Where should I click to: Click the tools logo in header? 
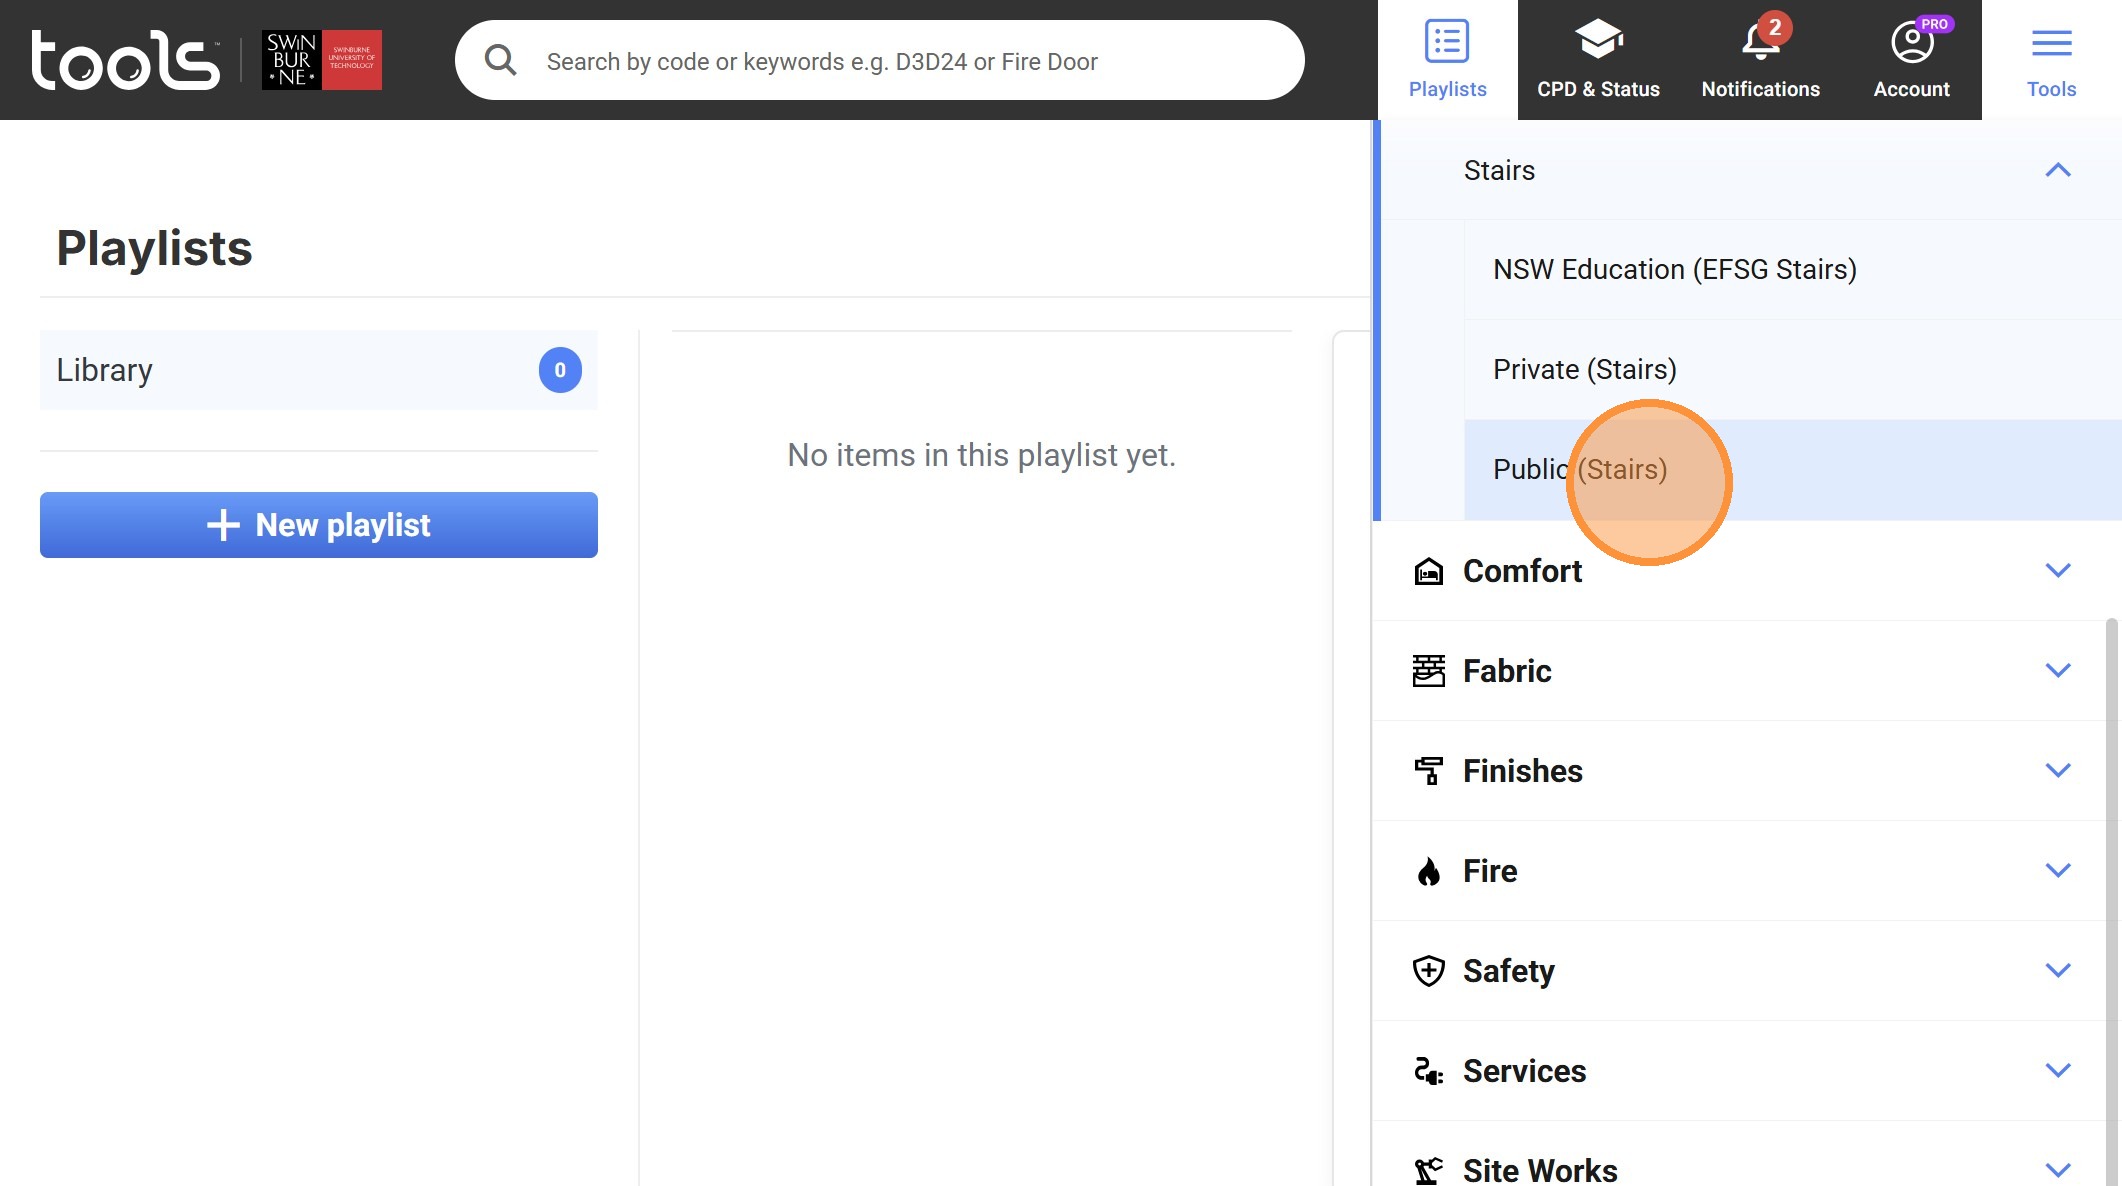tap(125, 60)
